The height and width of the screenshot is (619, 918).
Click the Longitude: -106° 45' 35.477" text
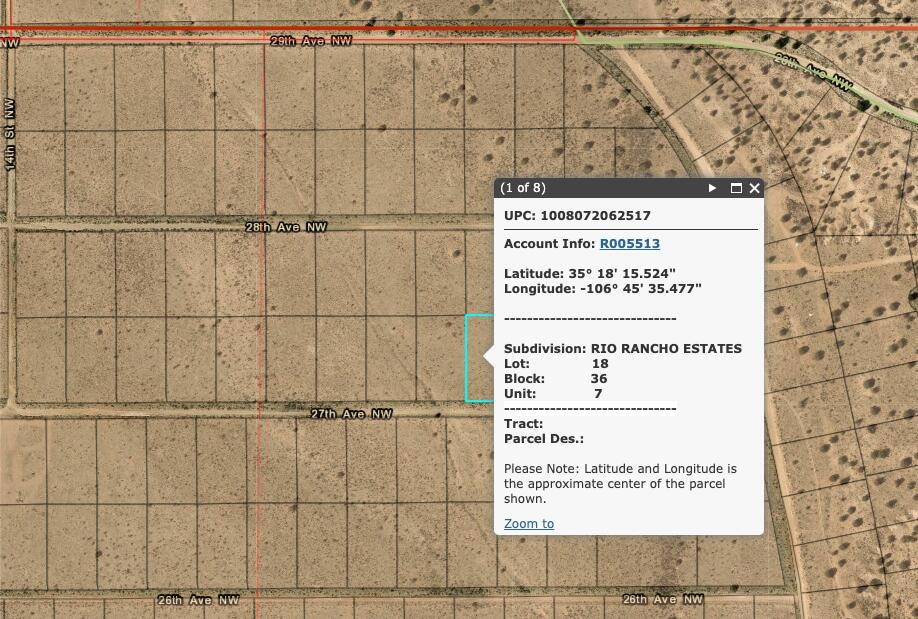(x=602, y=289)
